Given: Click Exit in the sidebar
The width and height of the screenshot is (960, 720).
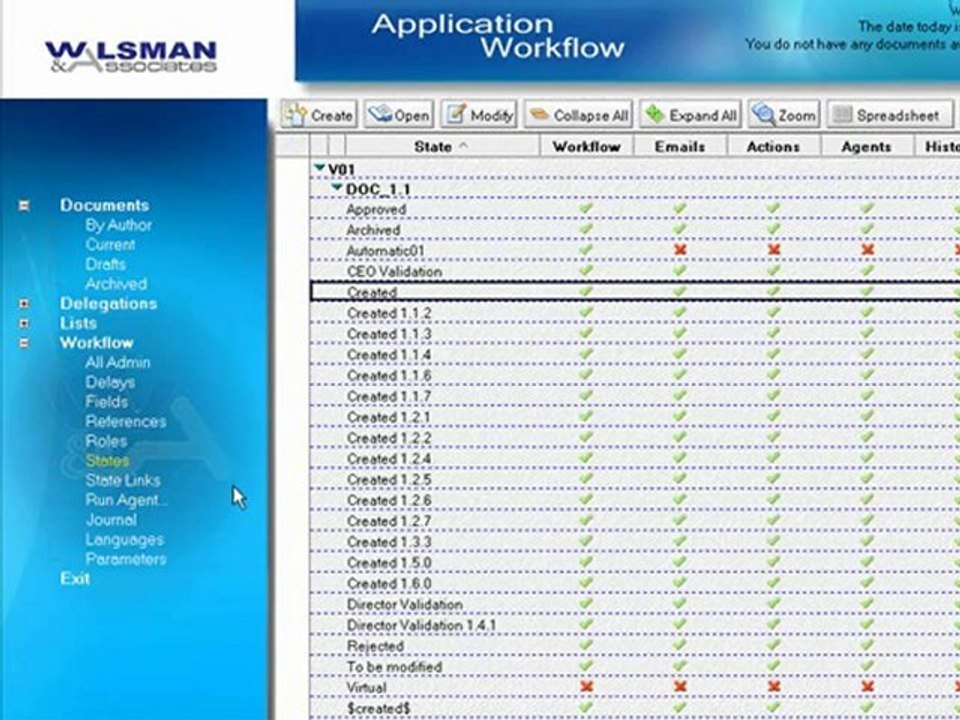Looking at the screenshot, I should click(x=75, y=579).
